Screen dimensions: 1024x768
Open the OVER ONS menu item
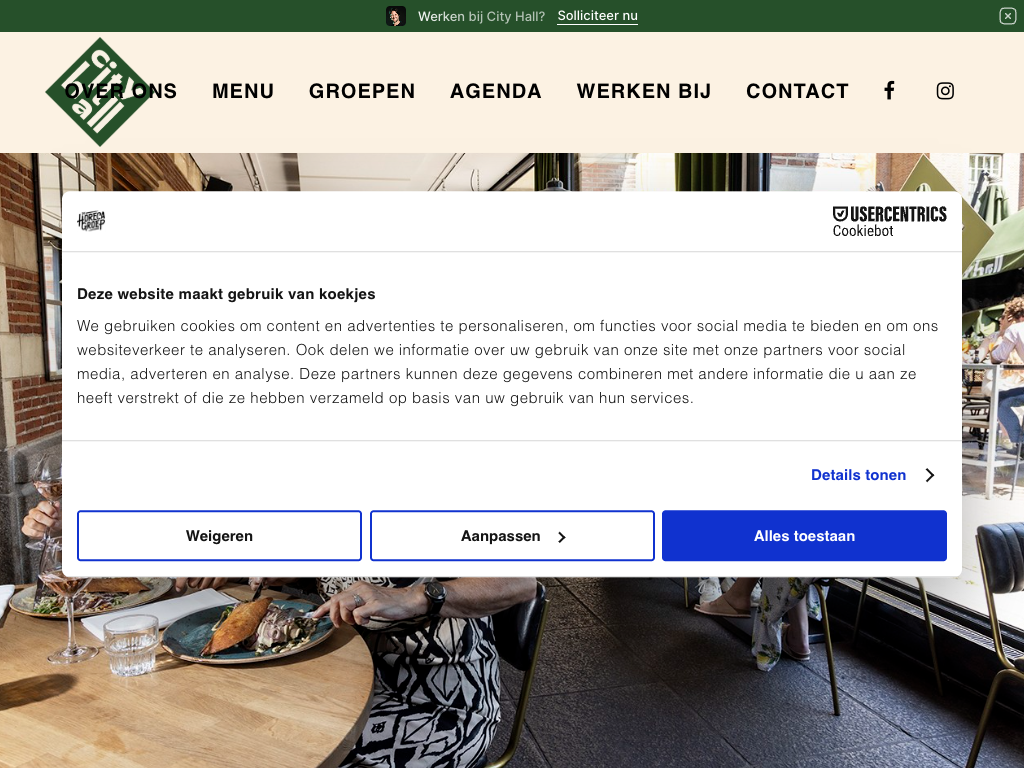click(x=121, y=91)
